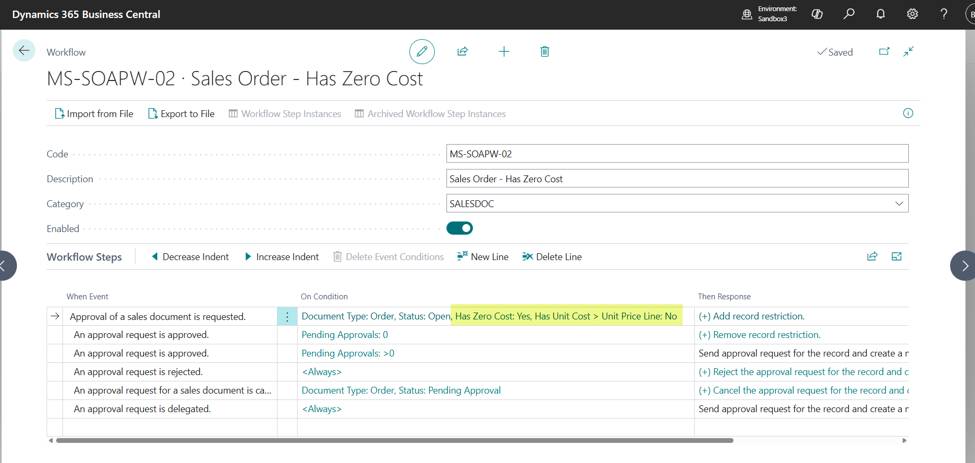Go back with the arrow next to Workflow

click(x=24, y=51)
